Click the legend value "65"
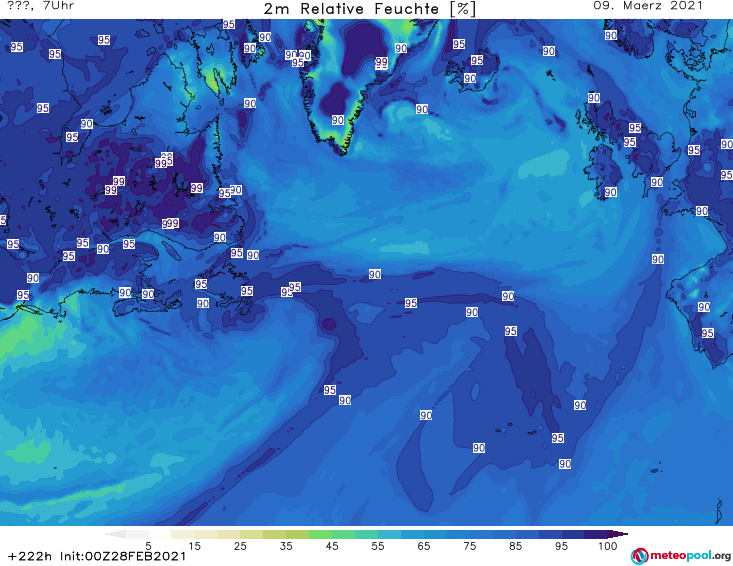The image size is (733, 566). (x=424, y=545)
